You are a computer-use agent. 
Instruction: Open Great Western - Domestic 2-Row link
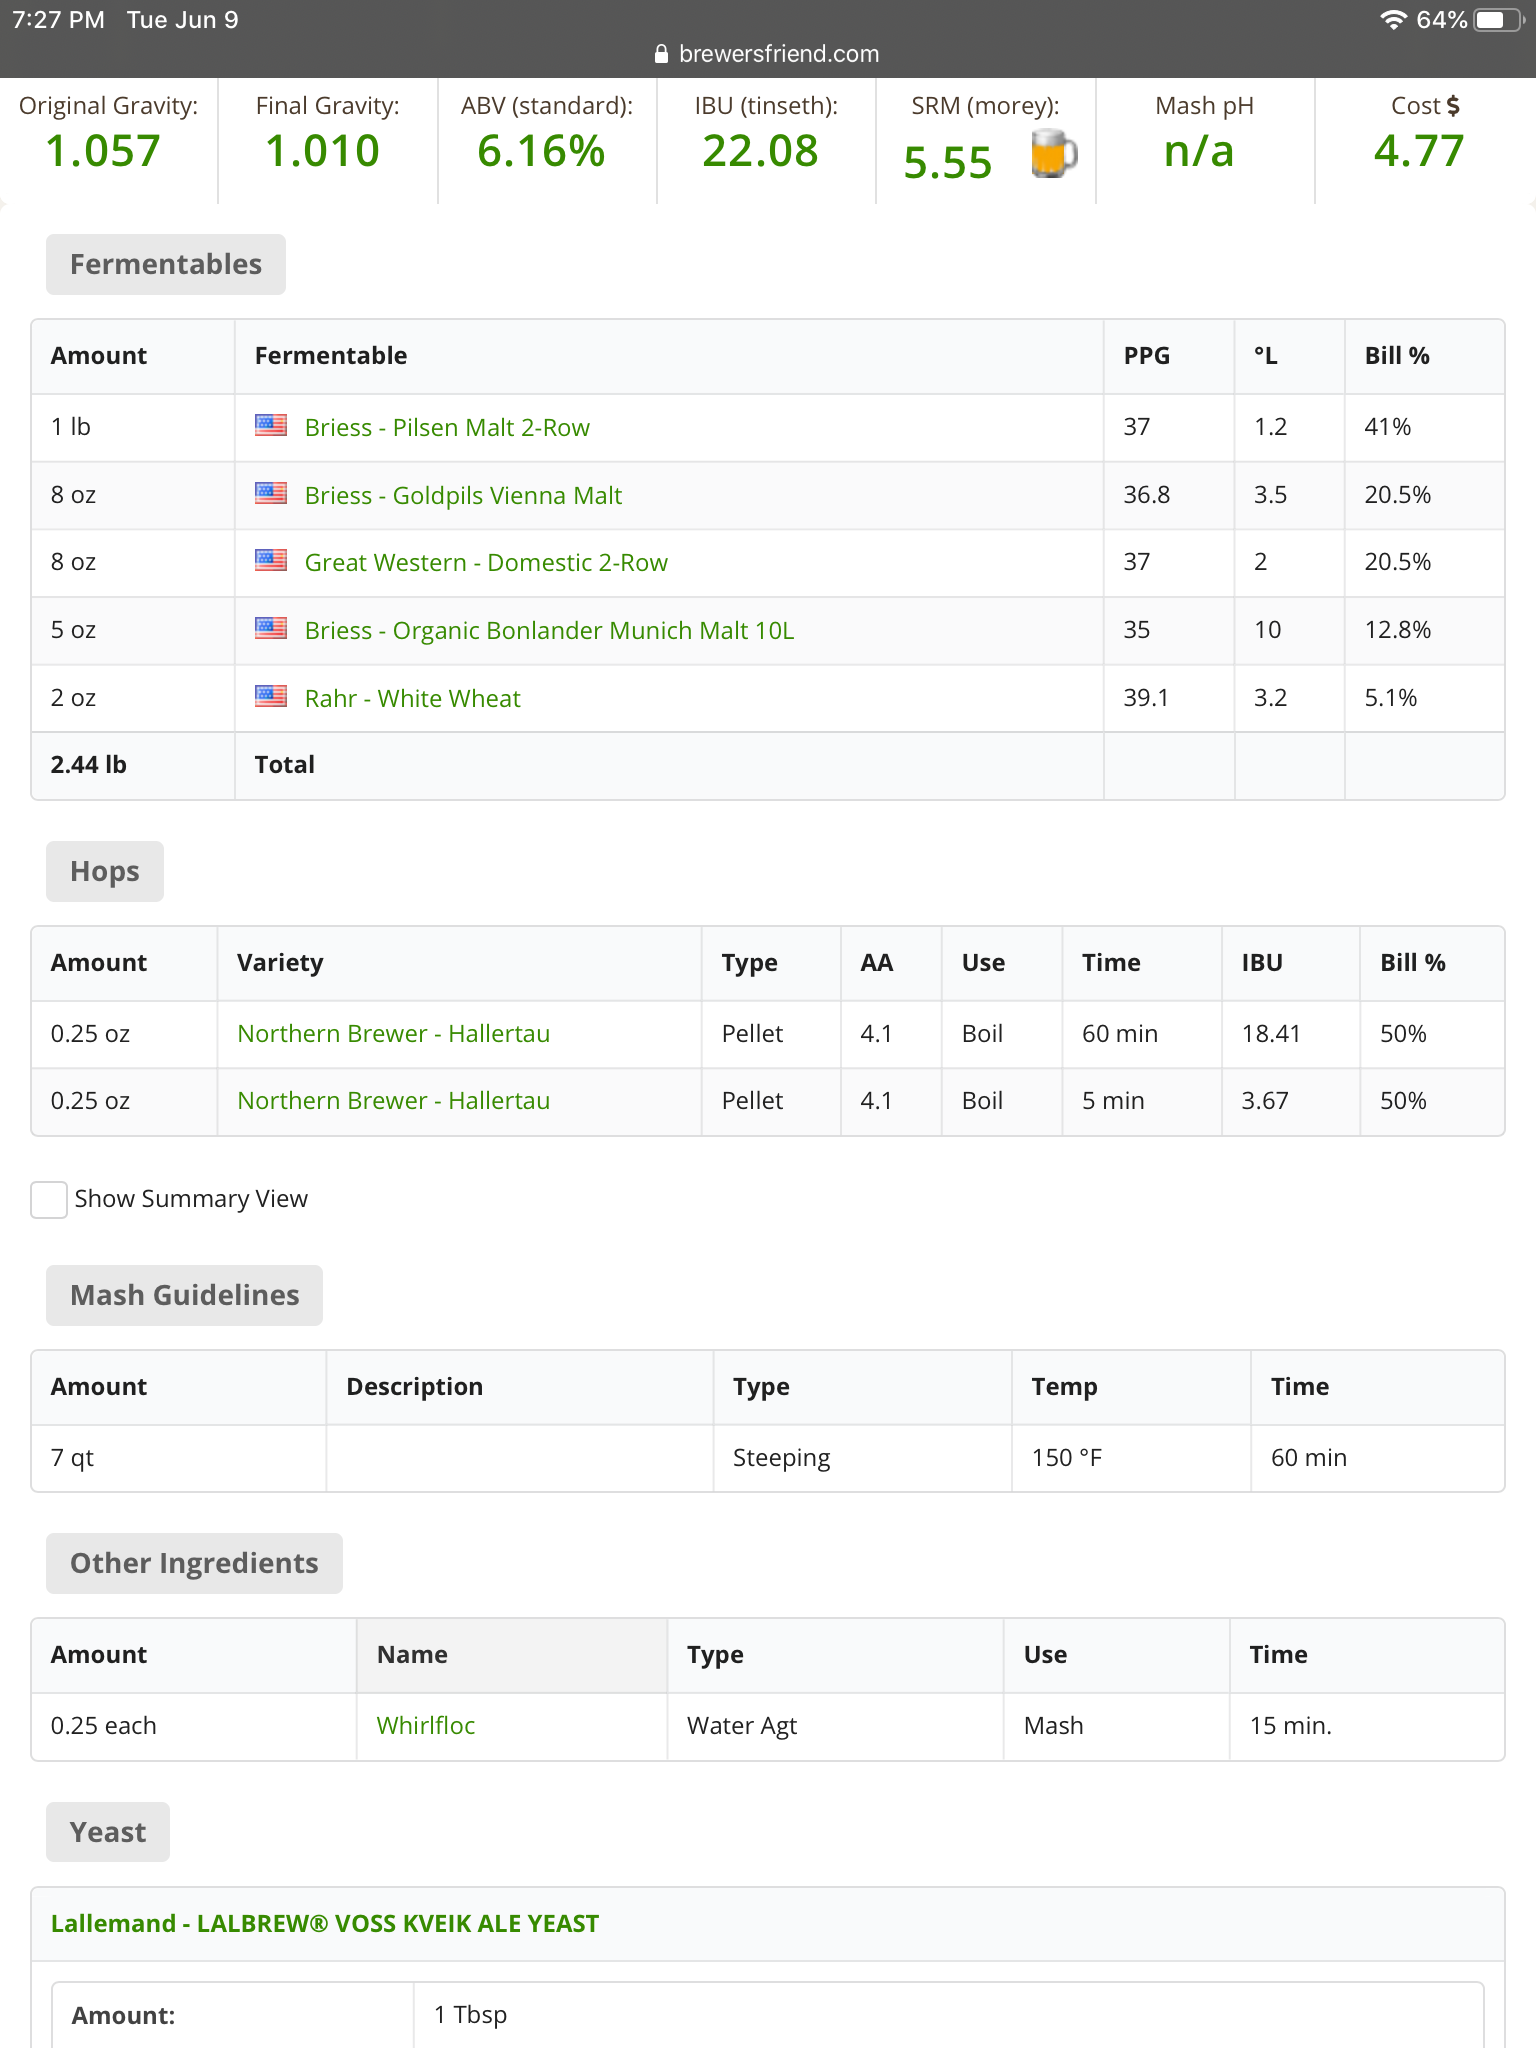click(x=486, y=562)
